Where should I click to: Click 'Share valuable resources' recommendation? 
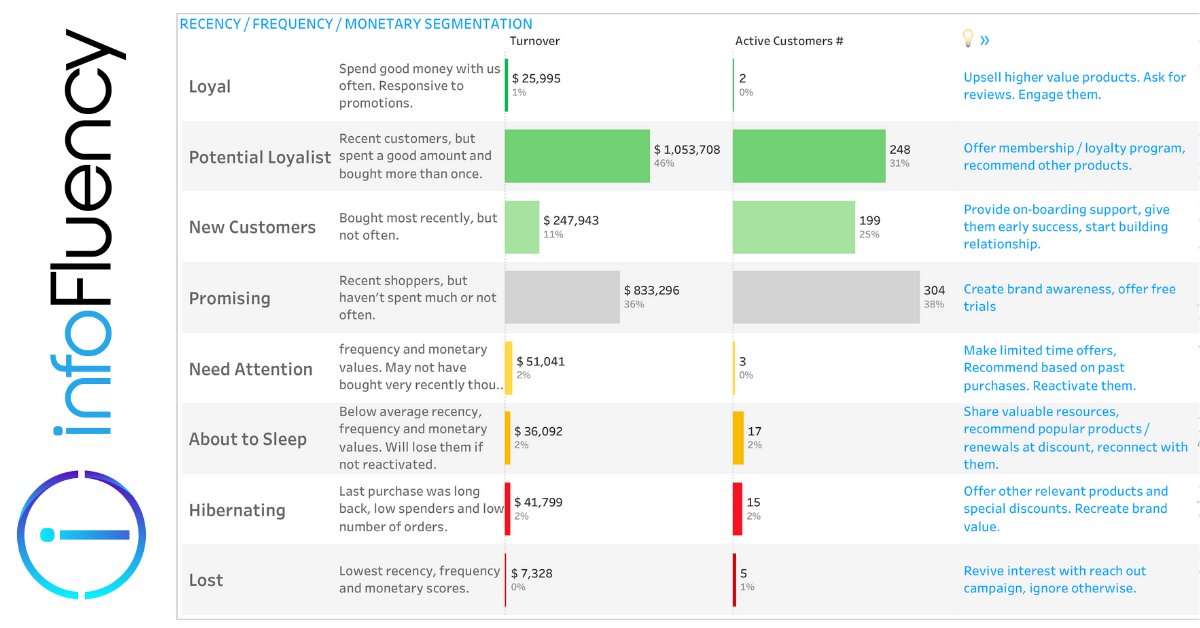pyautogui.click(x=1076, y=438)
